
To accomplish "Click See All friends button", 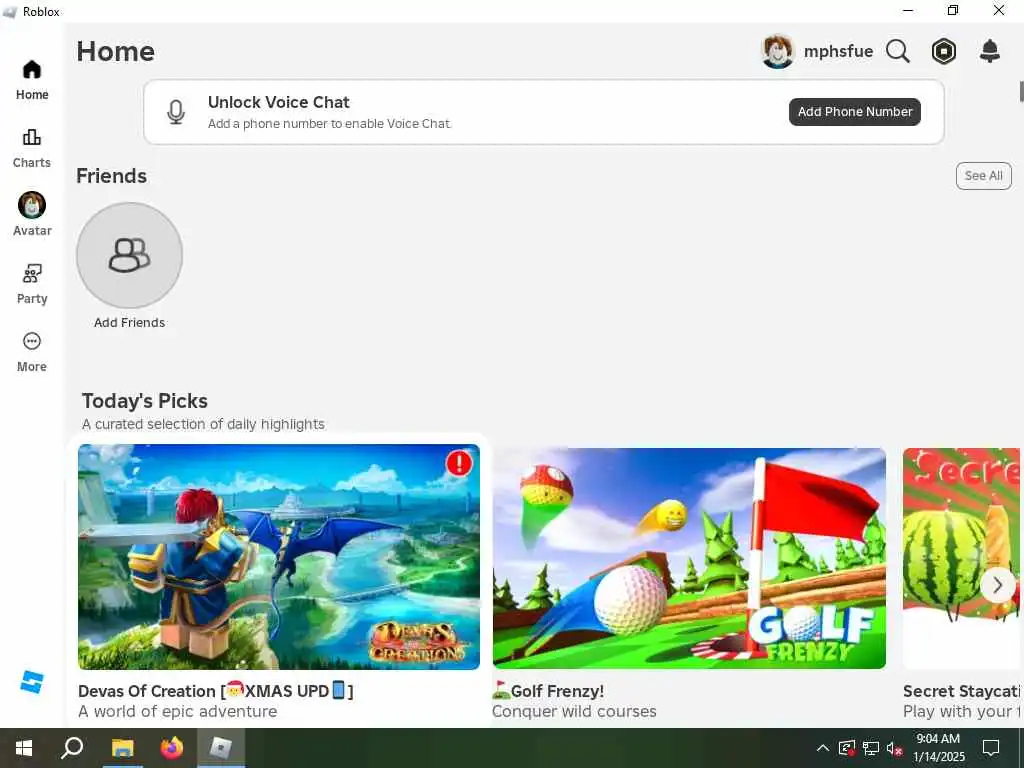I will (x=984, y=176).
